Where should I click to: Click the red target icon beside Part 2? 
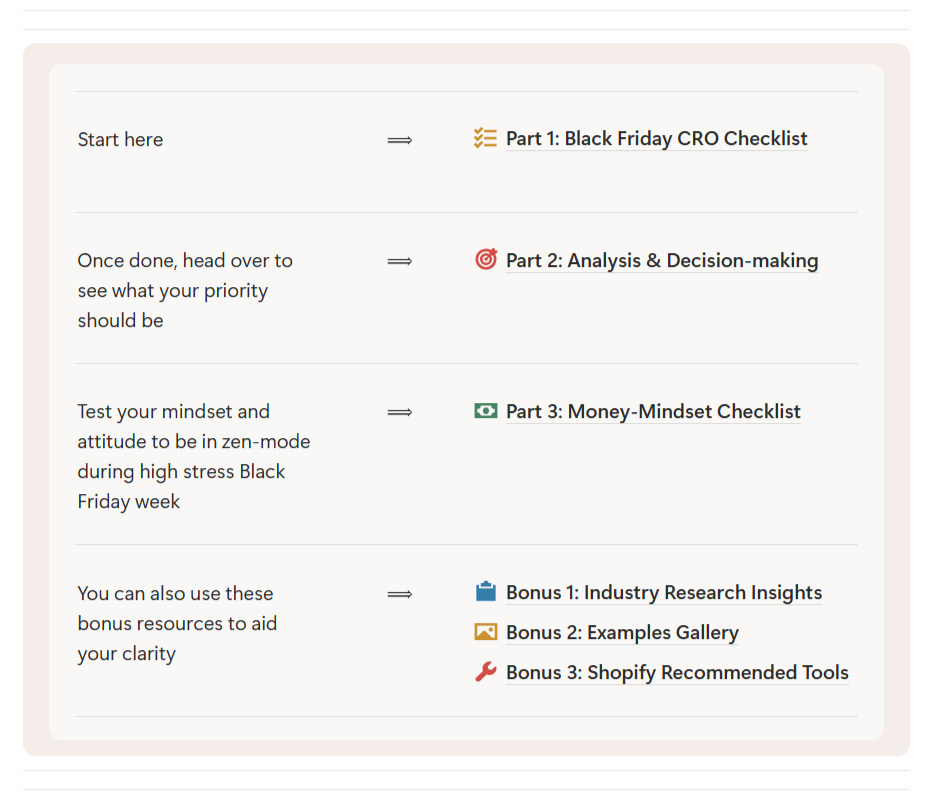(486, 260)
